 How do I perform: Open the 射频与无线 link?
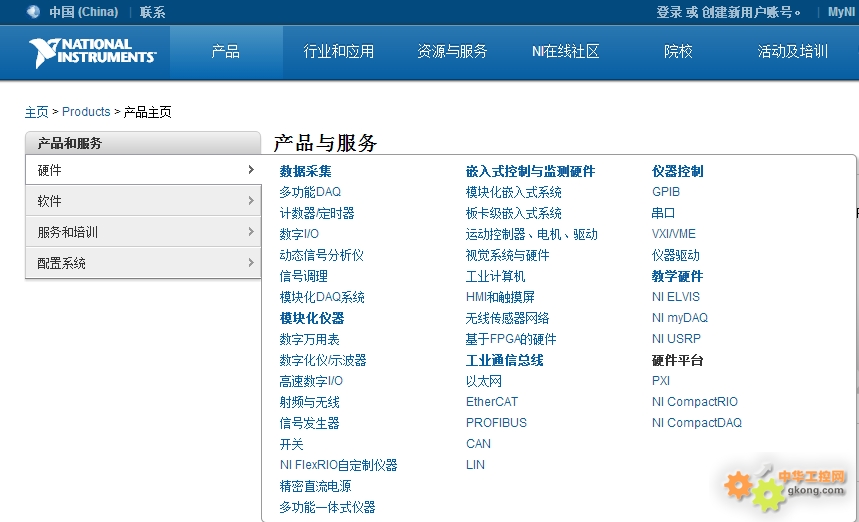tap(310, 402)
